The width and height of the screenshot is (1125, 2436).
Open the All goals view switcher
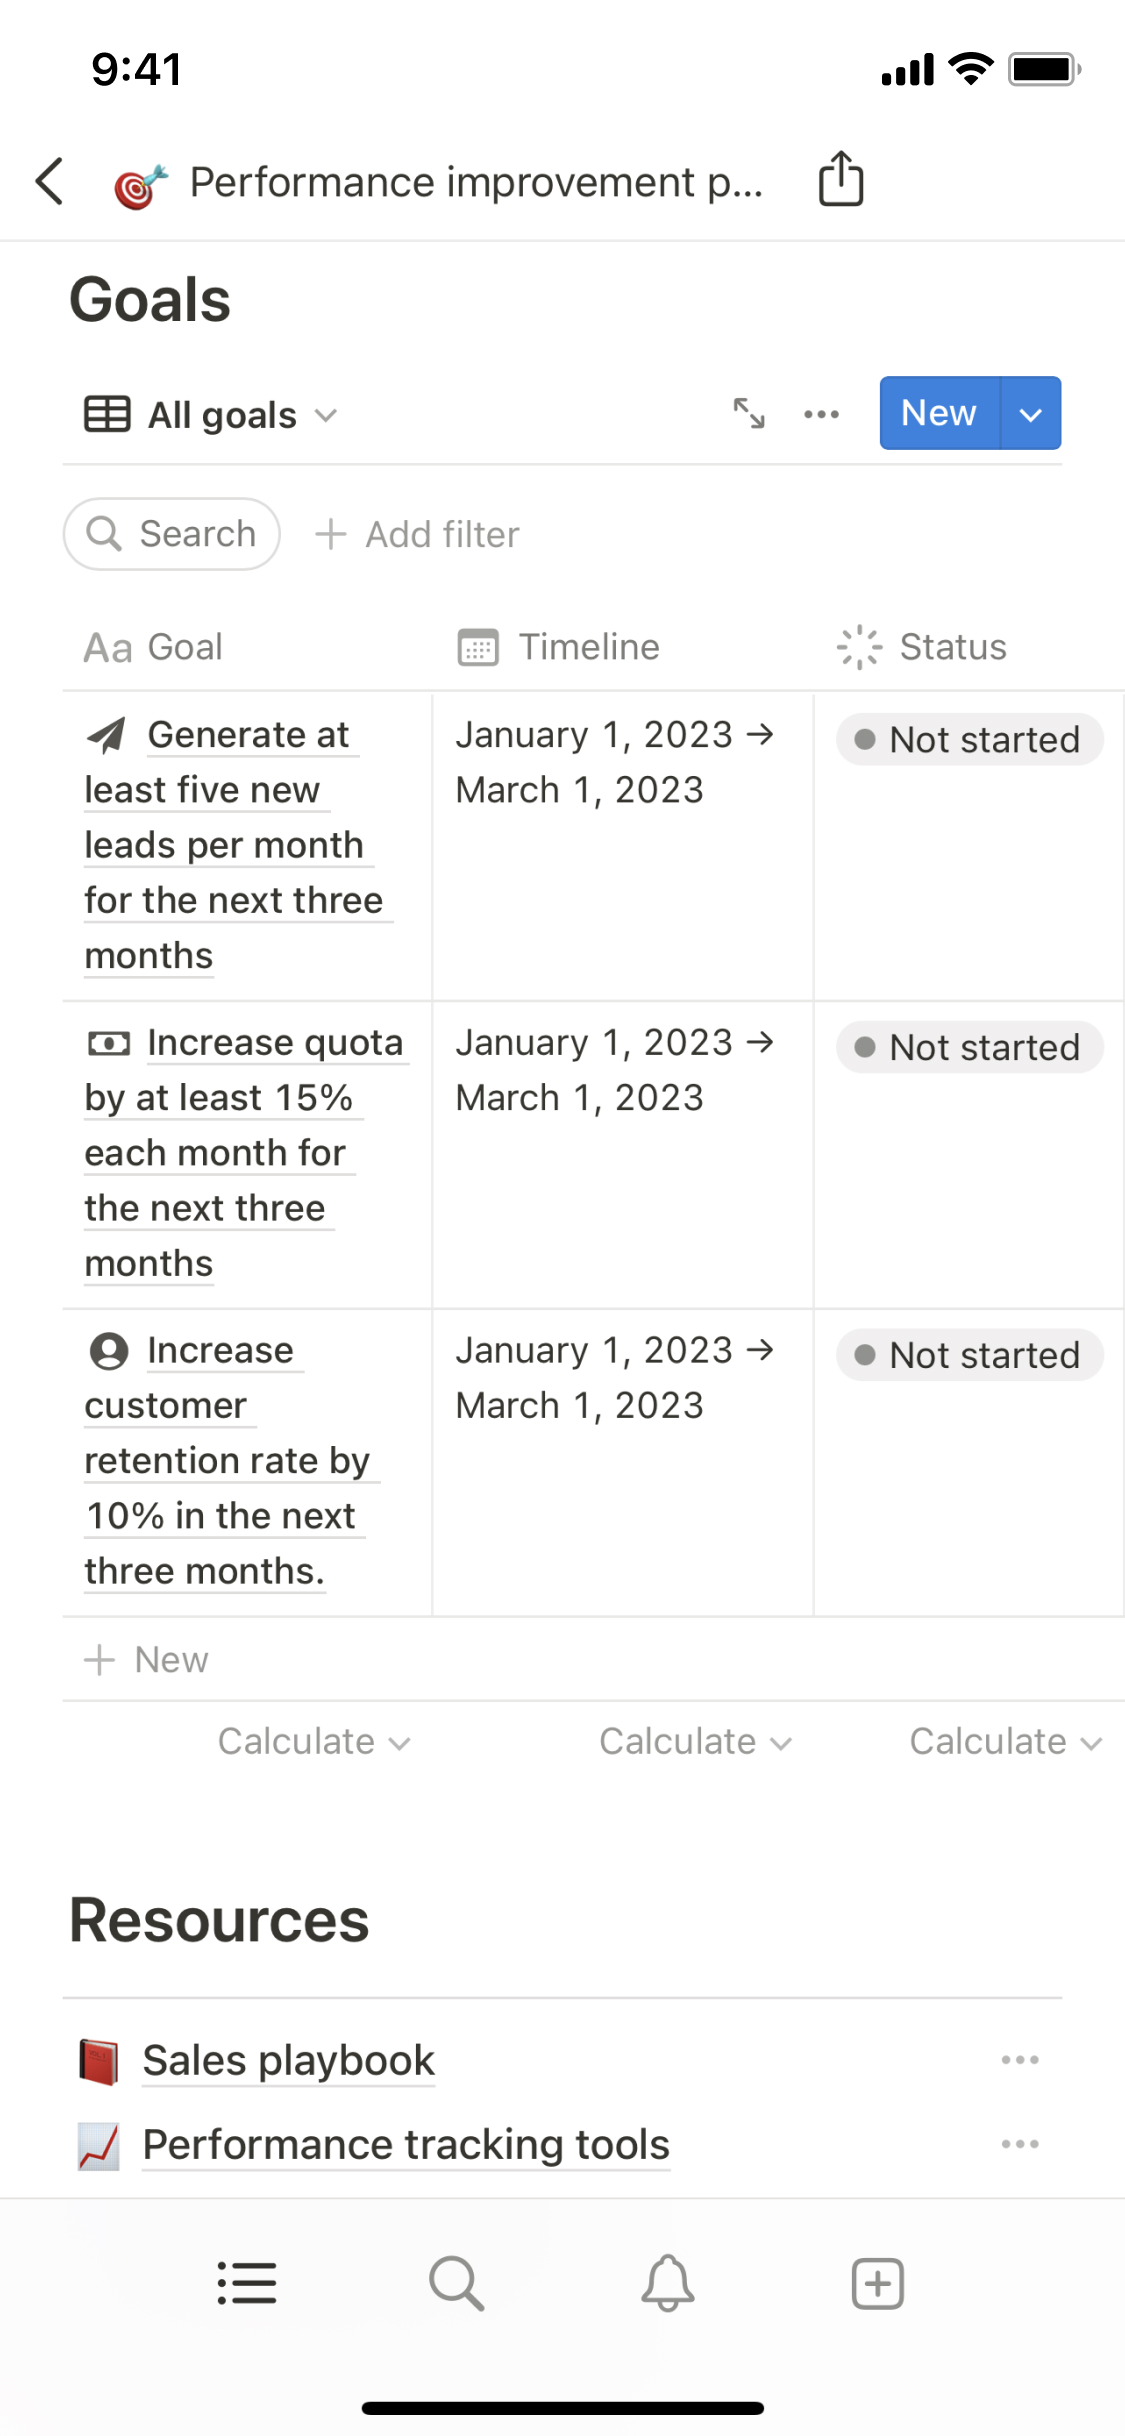(x=212, y=415)
